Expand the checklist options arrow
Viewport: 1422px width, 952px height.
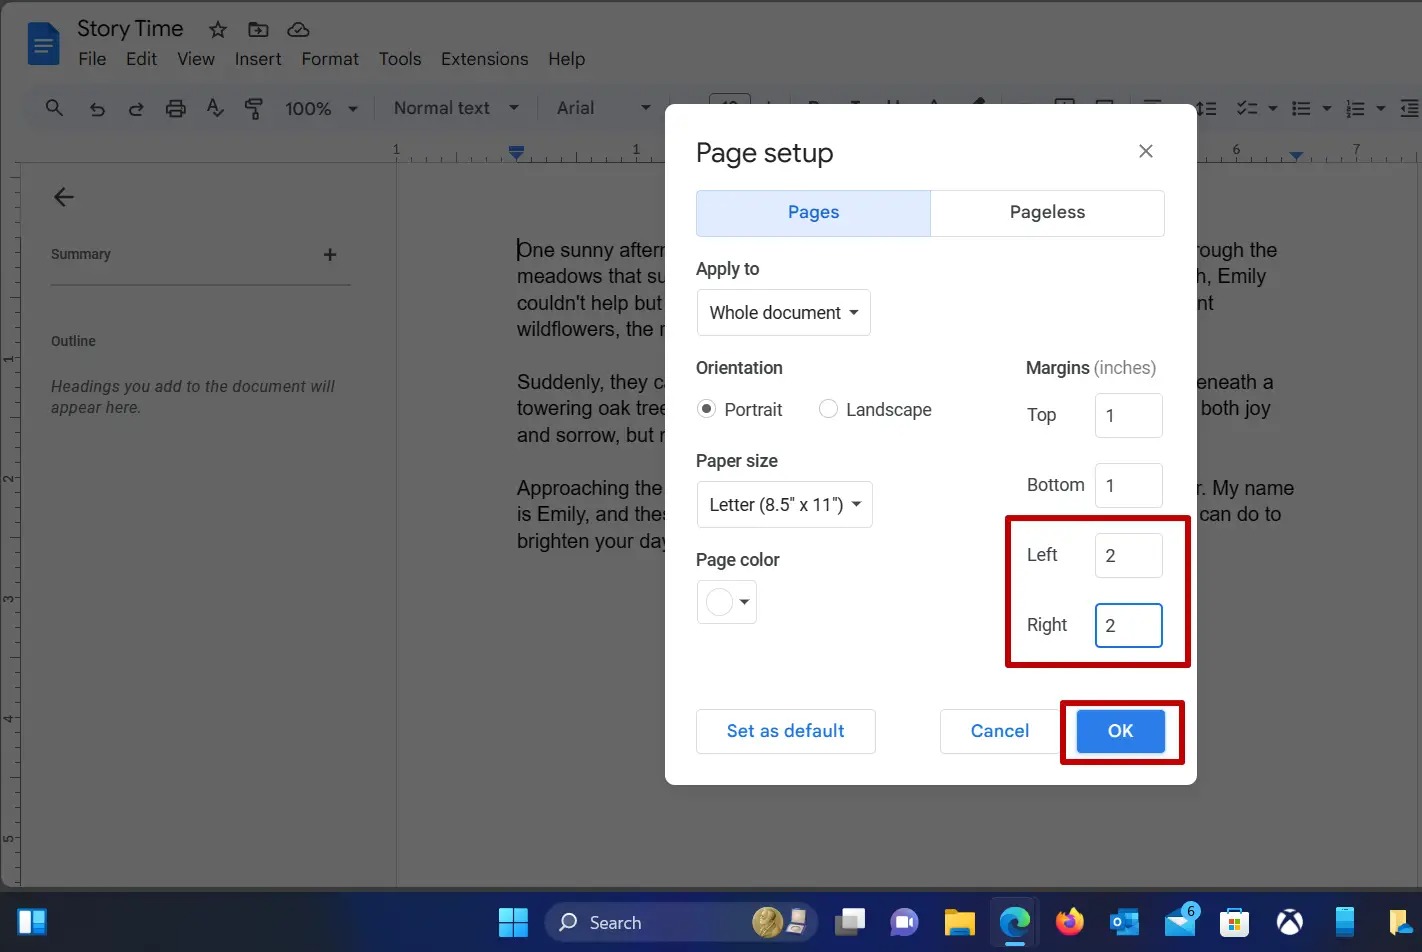click(x=1273, y=108)
